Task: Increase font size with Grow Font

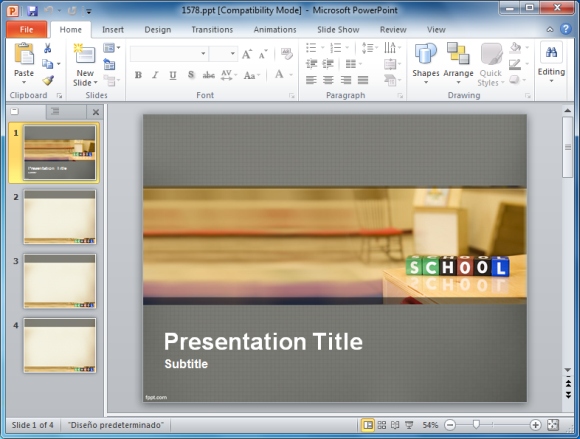Action: [247, 55]
